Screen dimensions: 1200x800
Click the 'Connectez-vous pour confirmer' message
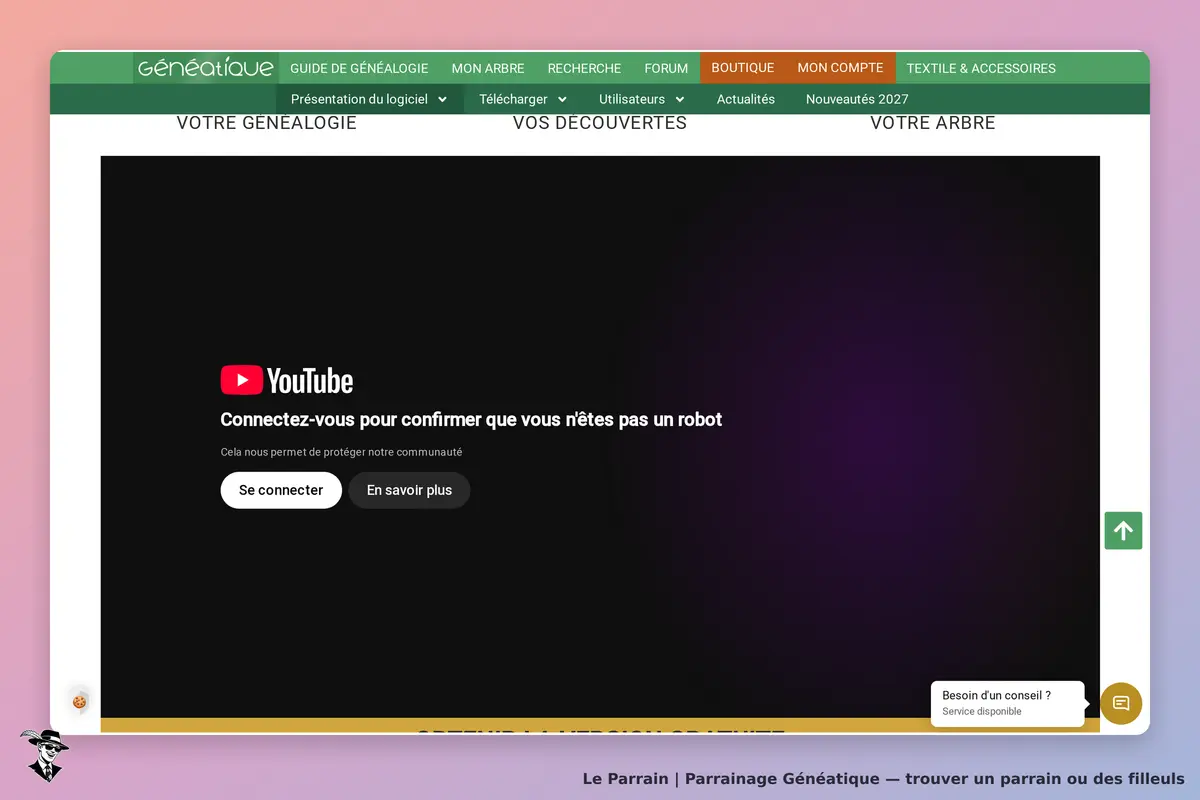[471, 420]
